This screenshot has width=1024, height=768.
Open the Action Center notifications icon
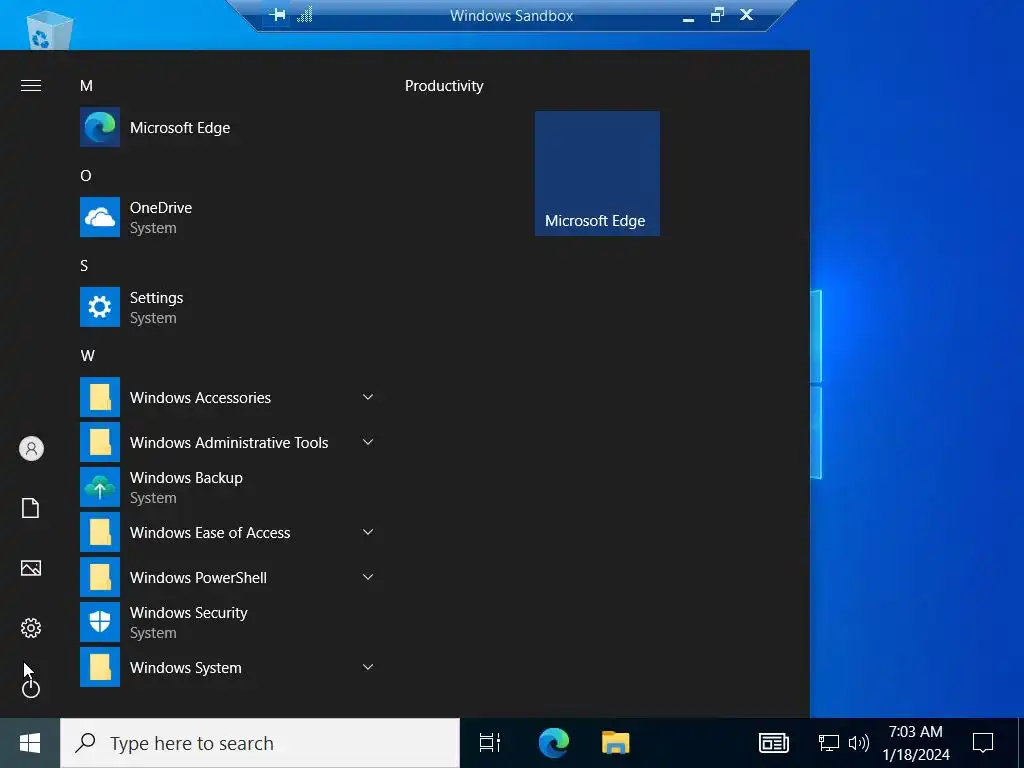point(983,743)
